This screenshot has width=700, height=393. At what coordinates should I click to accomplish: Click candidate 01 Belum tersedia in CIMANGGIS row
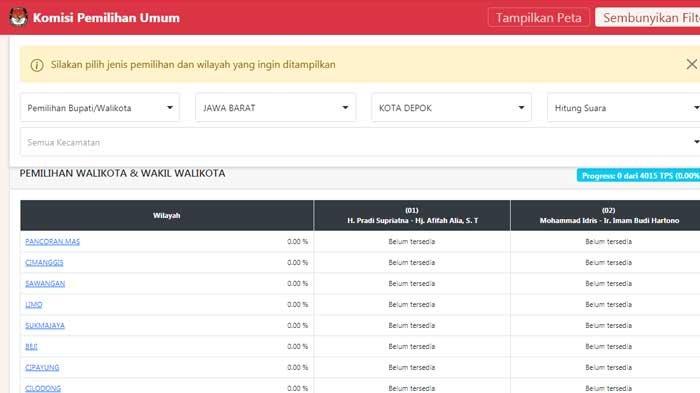tap(412, 263)
